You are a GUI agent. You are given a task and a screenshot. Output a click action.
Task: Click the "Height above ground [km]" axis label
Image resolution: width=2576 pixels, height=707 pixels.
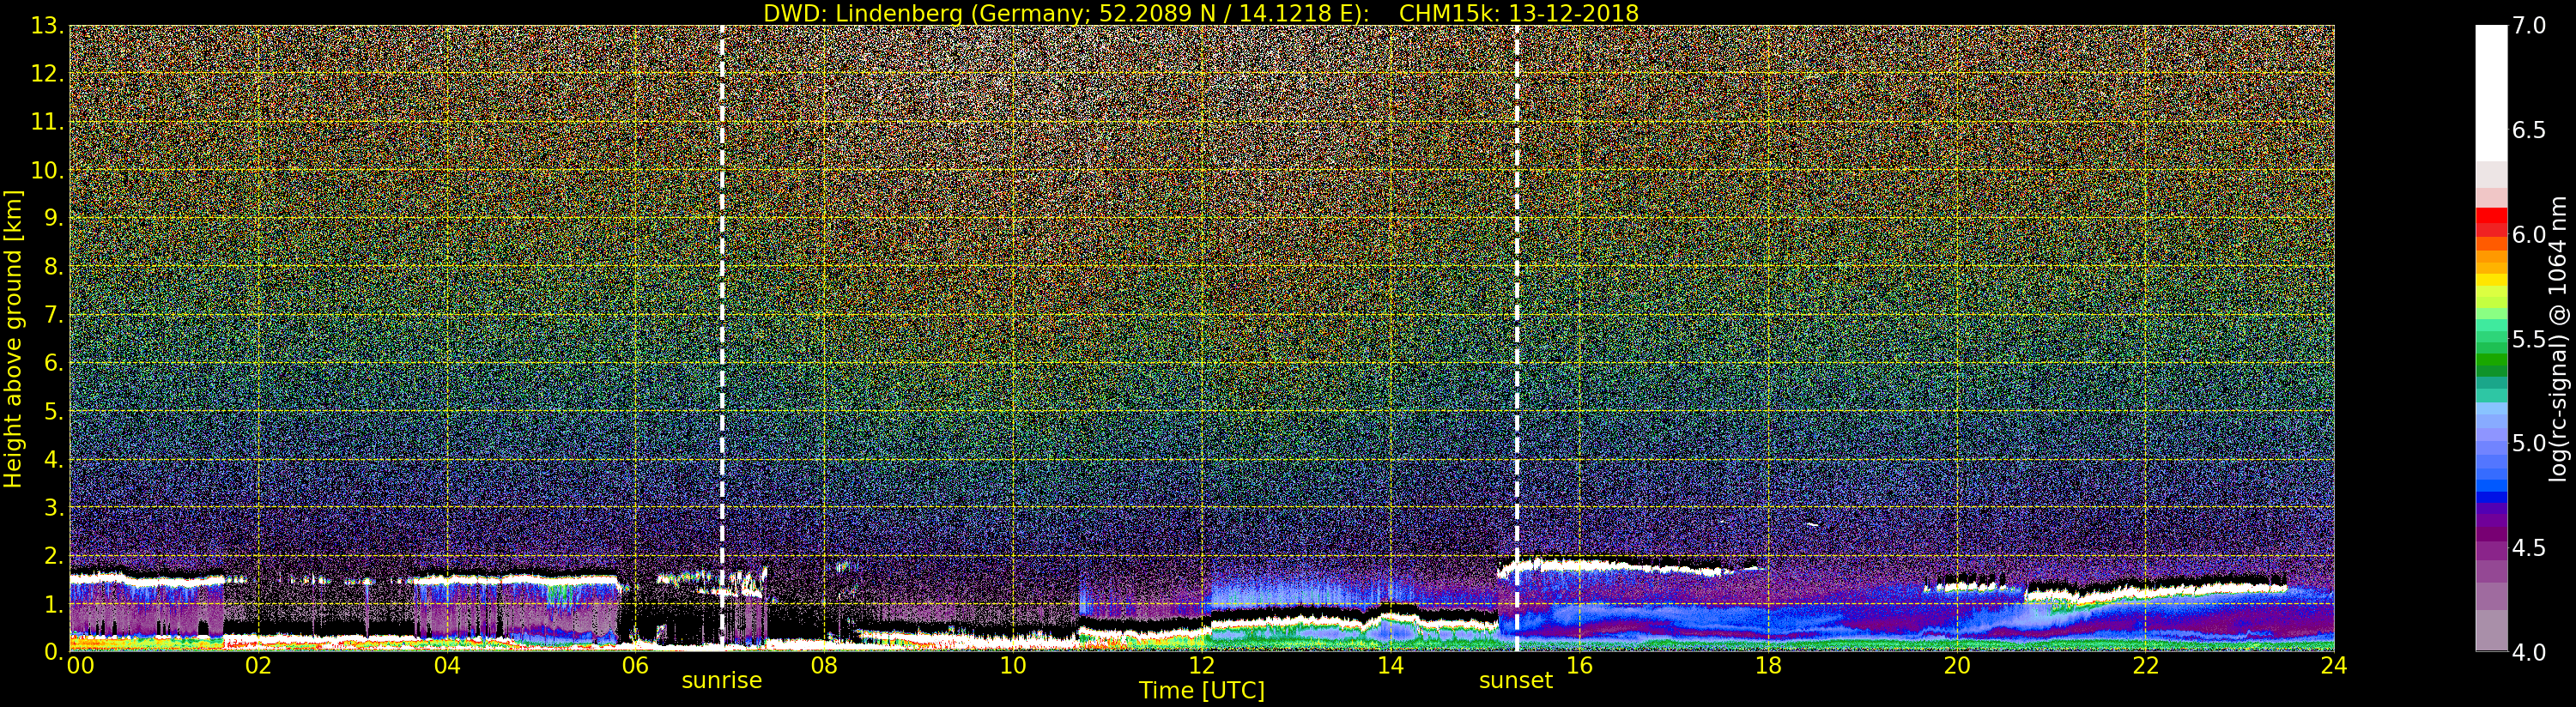pos(13,339)
